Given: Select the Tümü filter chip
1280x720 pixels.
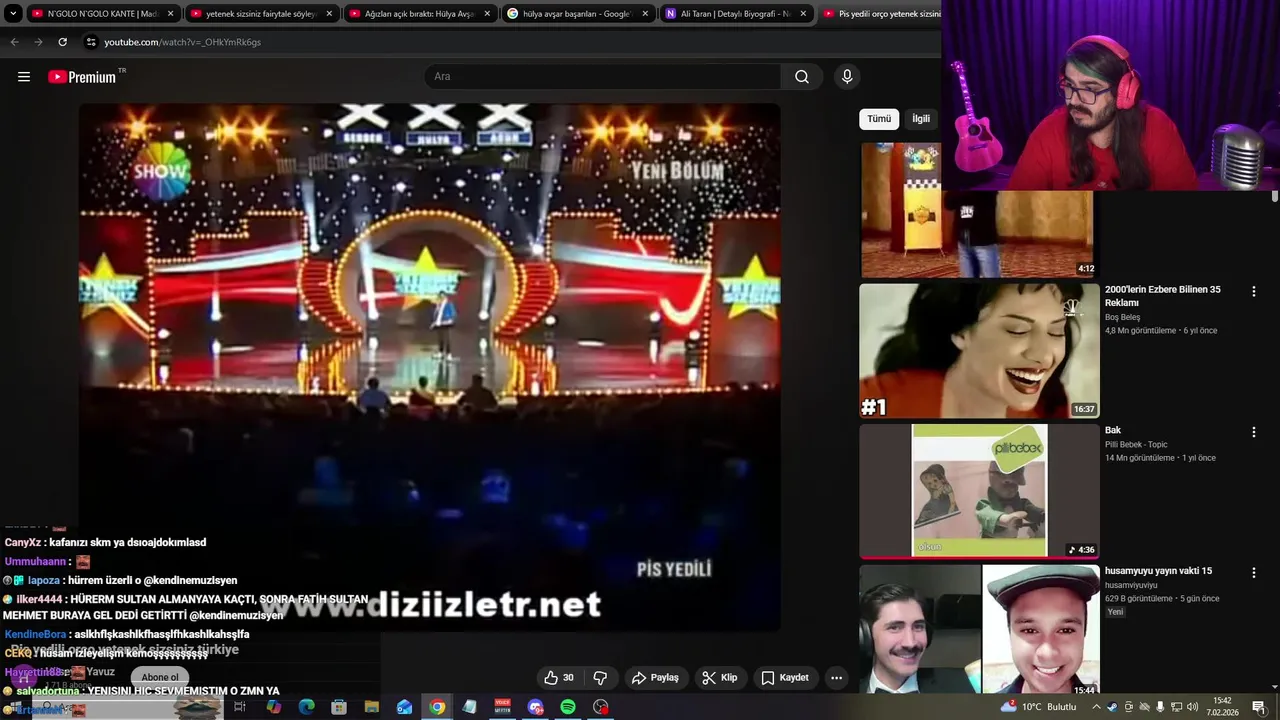Looking at the screenshot, I should point(879,119).
